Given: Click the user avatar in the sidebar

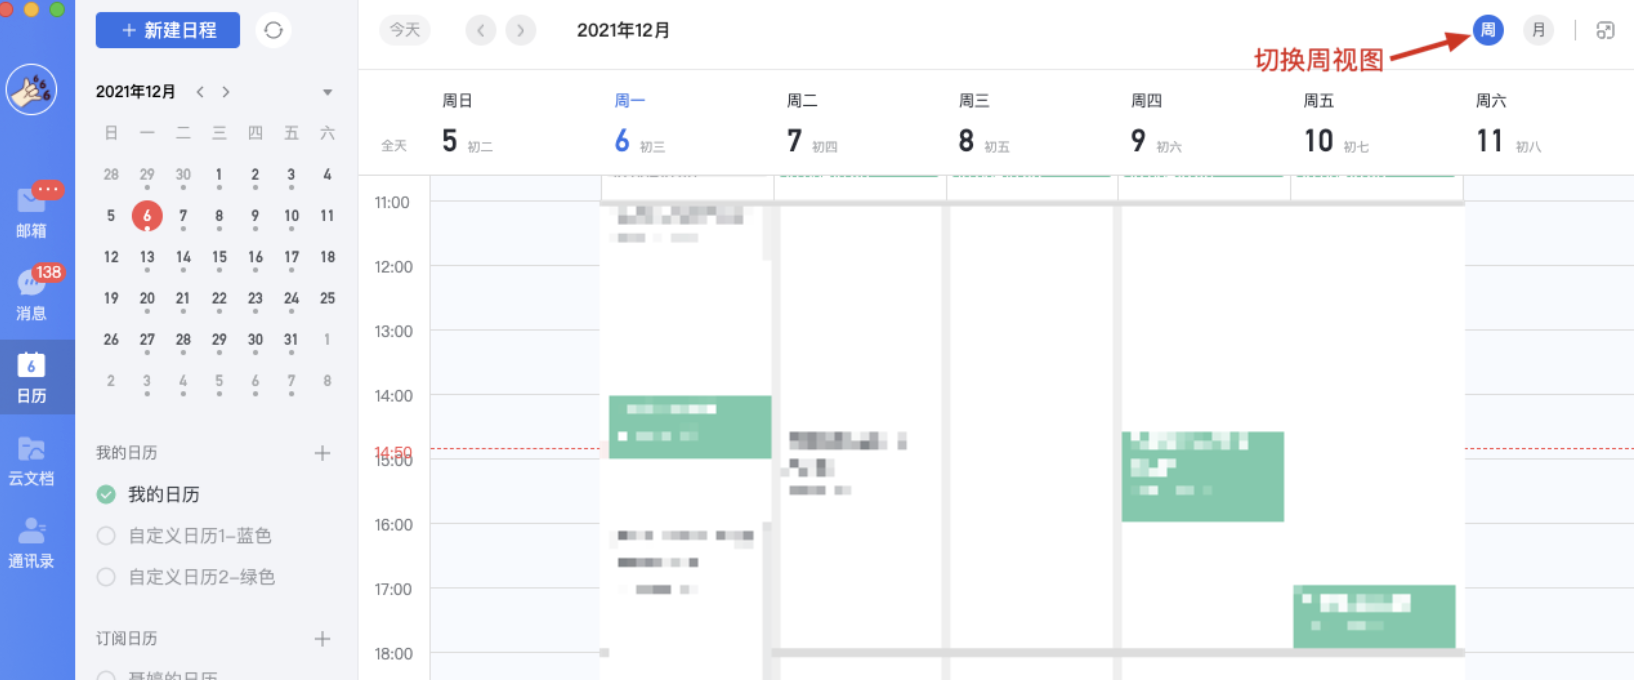Looking at the screenshot, I should (32, 90).
